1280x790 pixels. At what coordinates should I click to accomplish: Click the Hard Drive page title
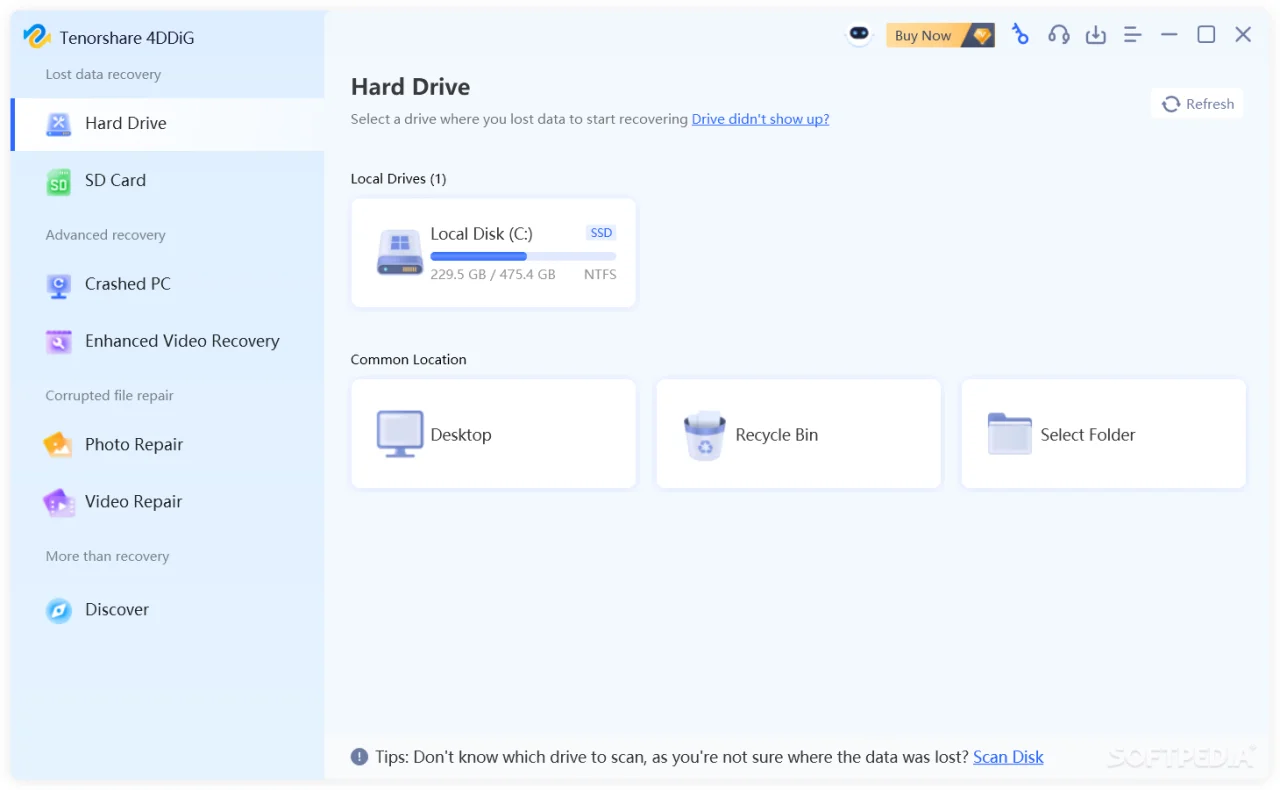(x=410, y=87)
